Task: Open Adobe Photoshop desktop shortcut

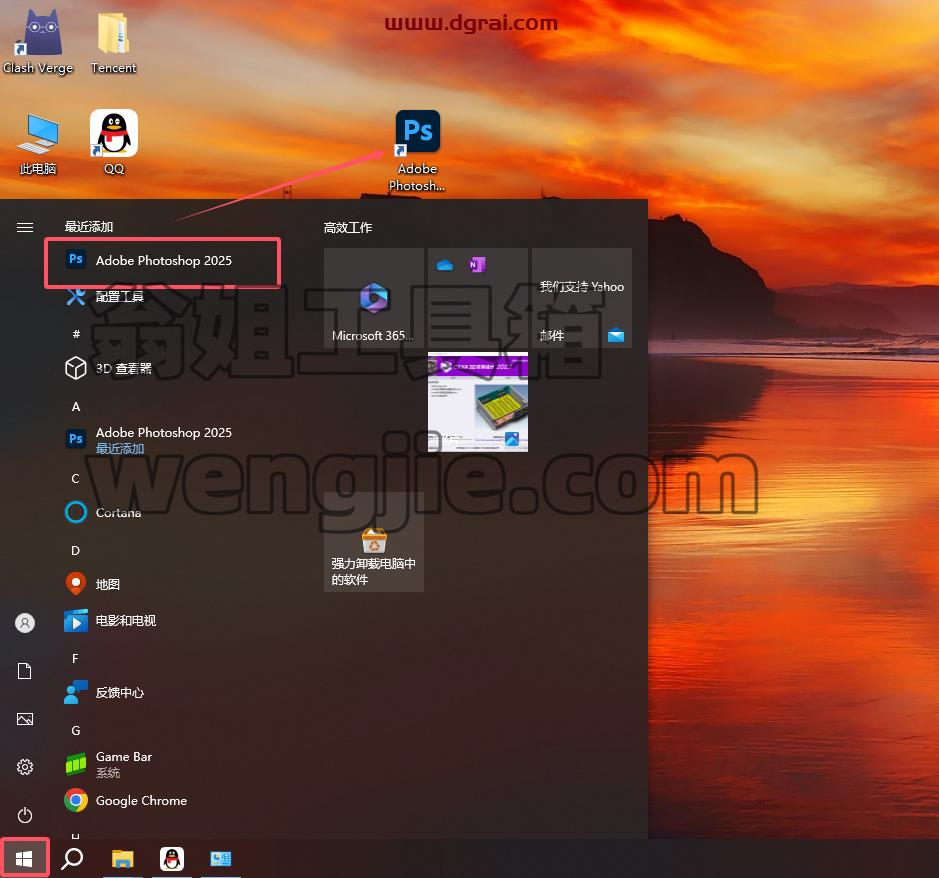Action: tap(417, 151)
